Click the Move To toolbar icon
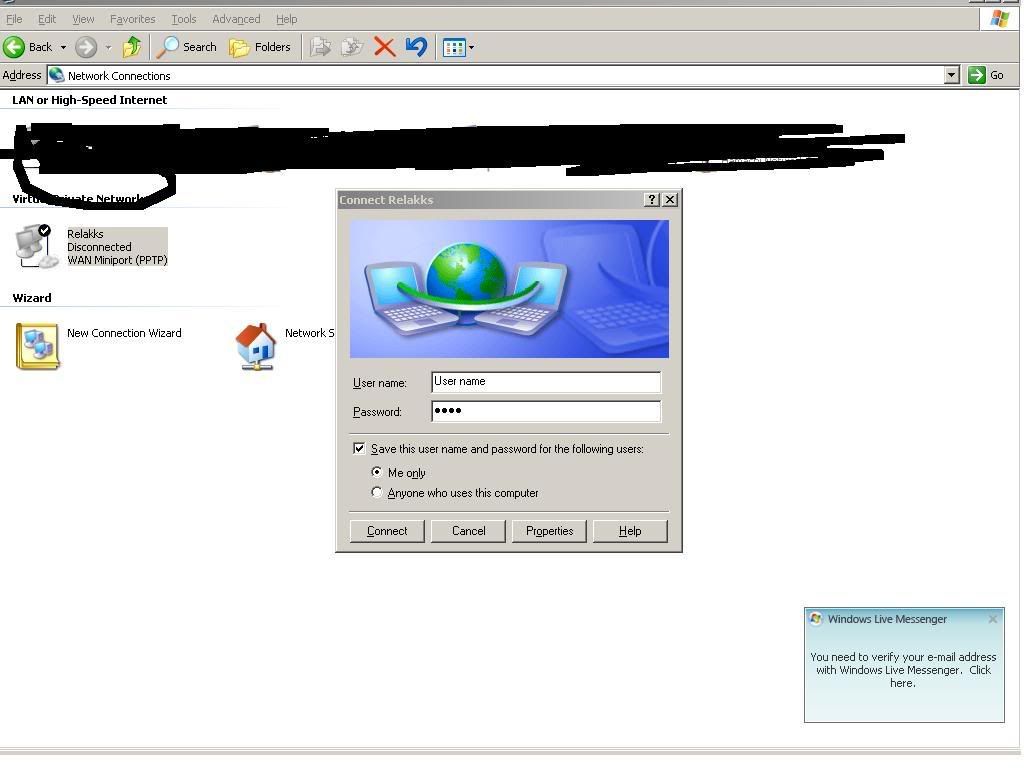 click(x=320, y=47)
